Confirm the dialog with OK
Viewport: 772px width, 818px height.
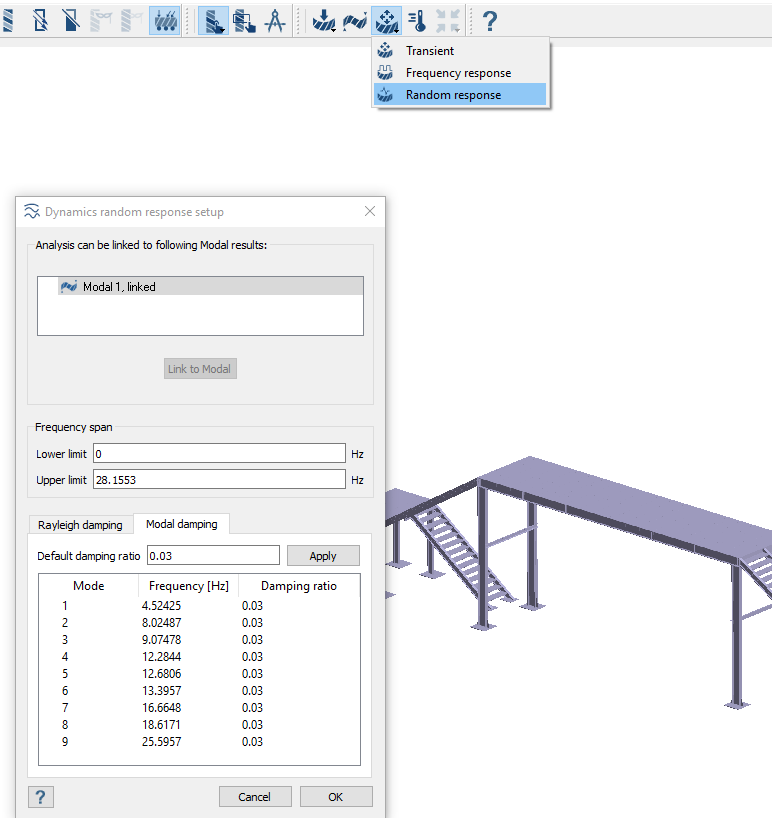pyautogui.click(x=336, y=797)
